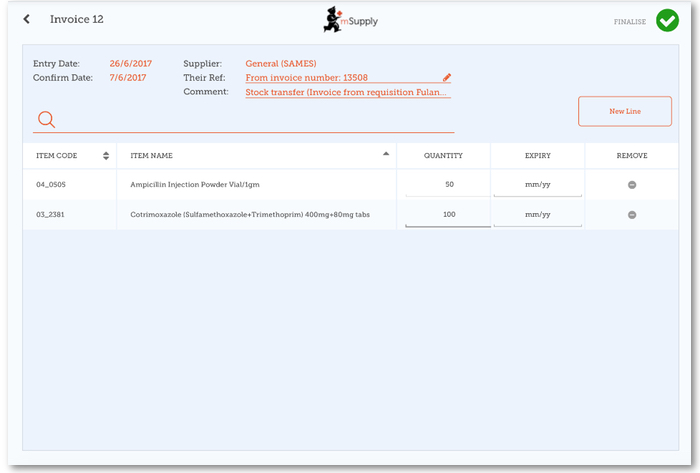Click the Quantity column header

click(x=443, y=156)
